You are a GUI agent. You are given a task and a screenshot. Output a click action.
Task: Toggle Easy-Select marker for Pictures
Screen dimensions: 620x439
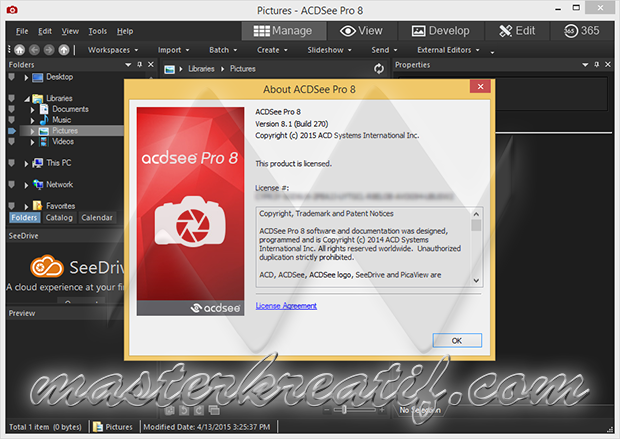click(12, 131)
